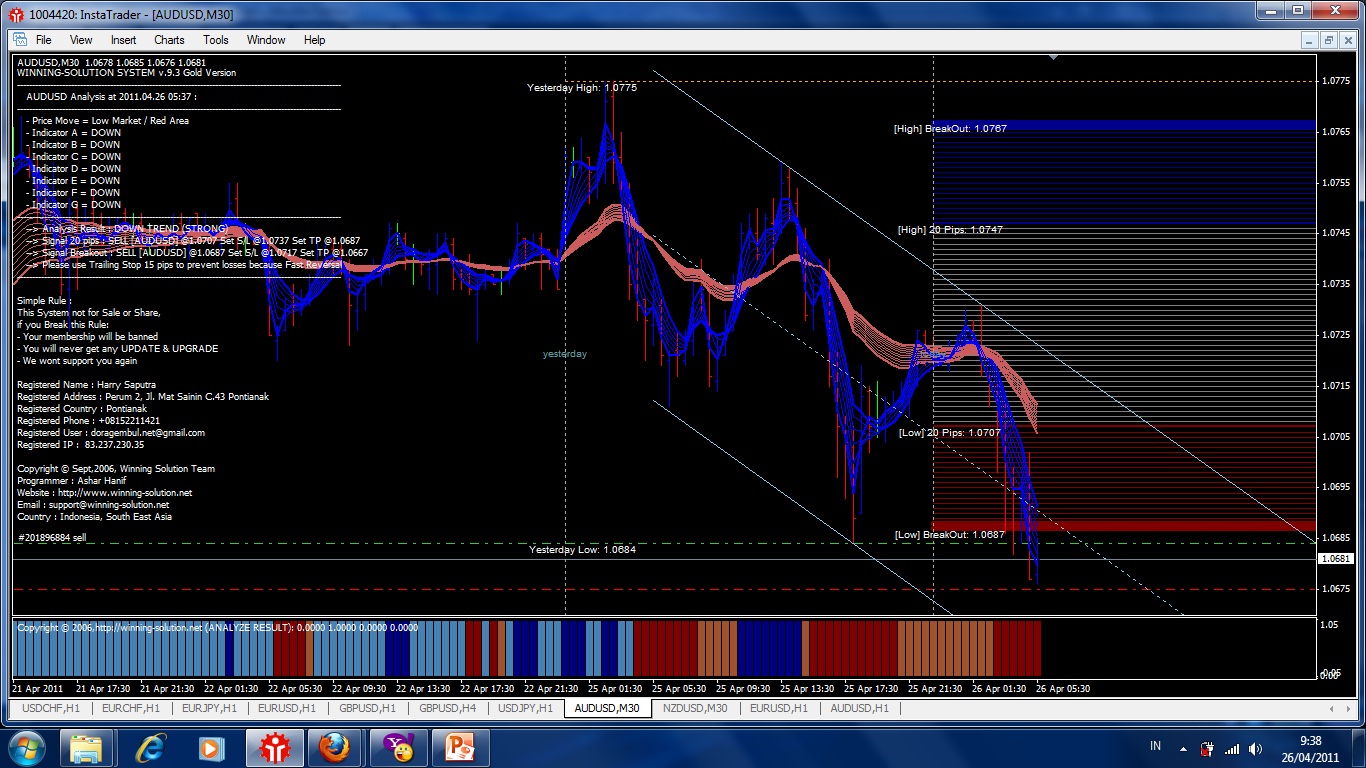1366x768 pixels.
Task: Switch to the GBPUSD,H4 chart tab
Action: point(447,708)
